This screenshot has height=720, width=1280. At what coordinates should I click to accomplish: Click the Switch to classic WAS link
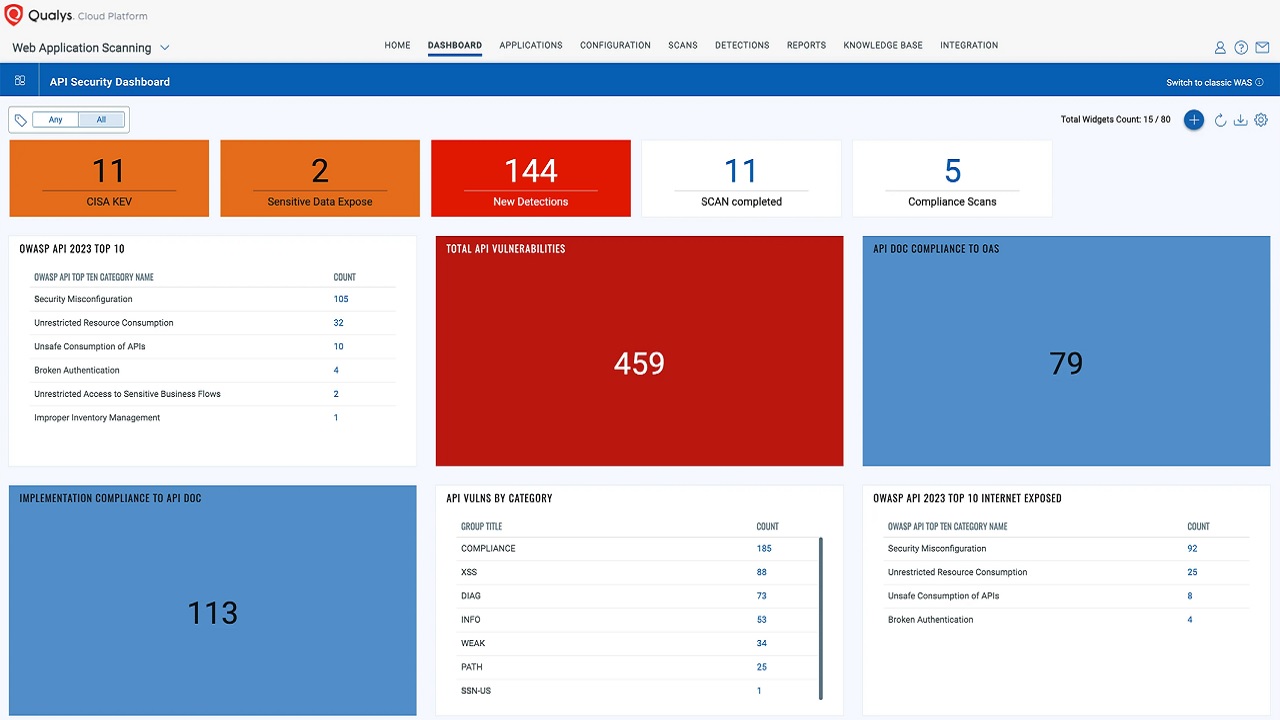[x=1210, y=81]
